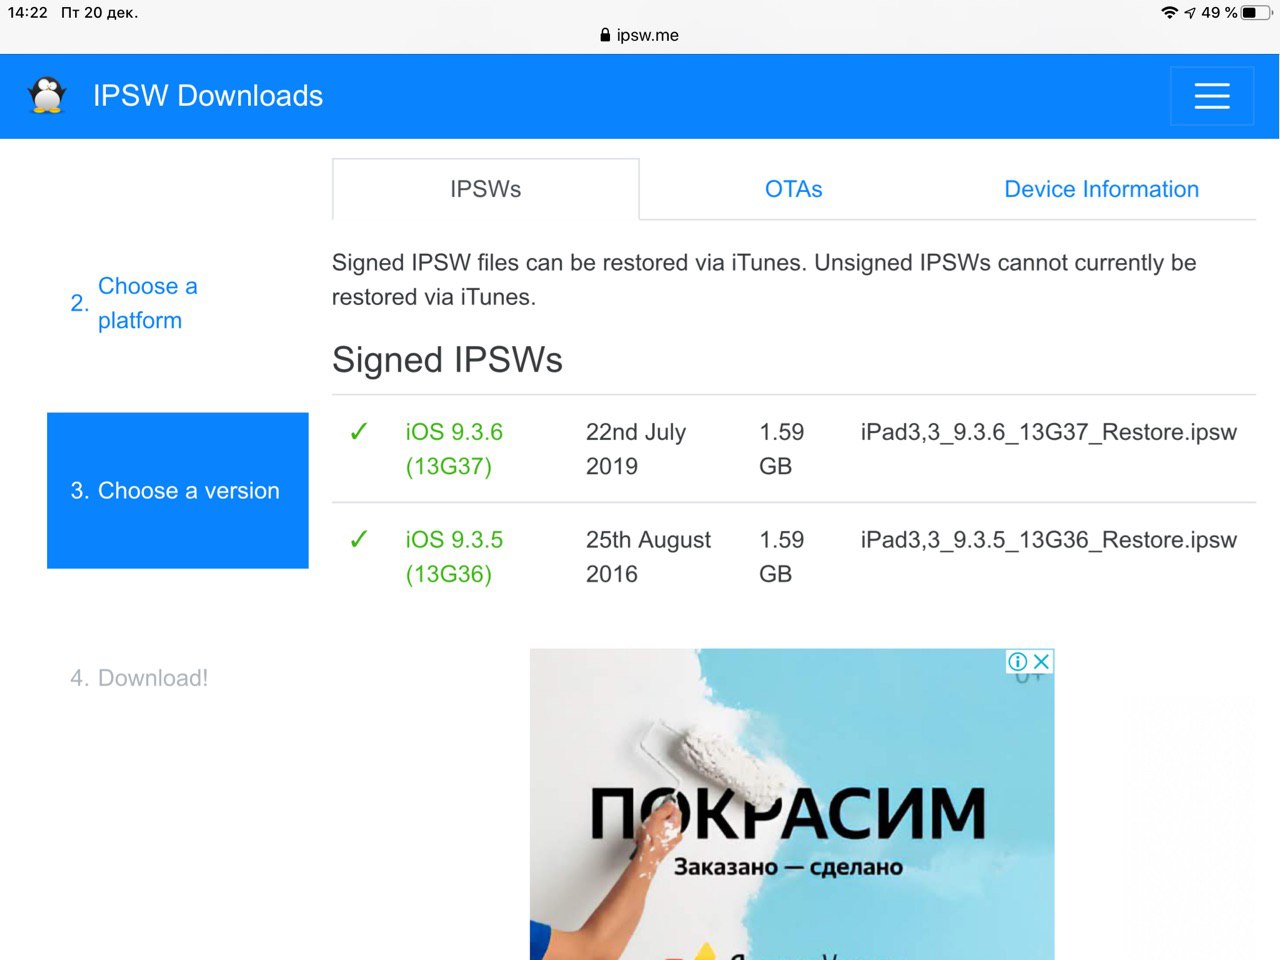Screen dimensions: 1280x960
Task: Open the ad info icon
Action: 1018,661
